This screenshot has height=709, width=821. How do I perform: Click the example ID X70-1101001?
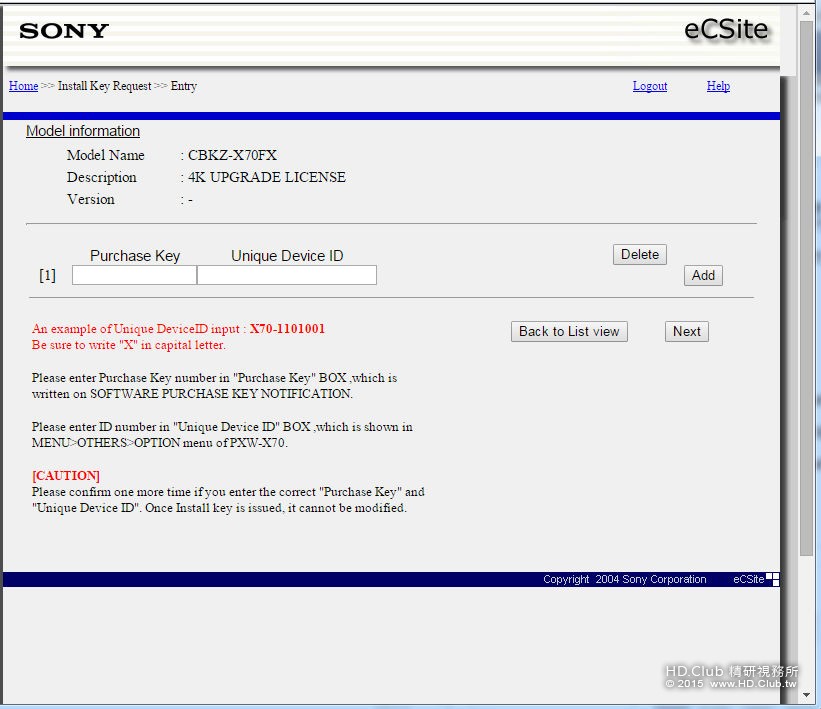click(x=287, y=329)
